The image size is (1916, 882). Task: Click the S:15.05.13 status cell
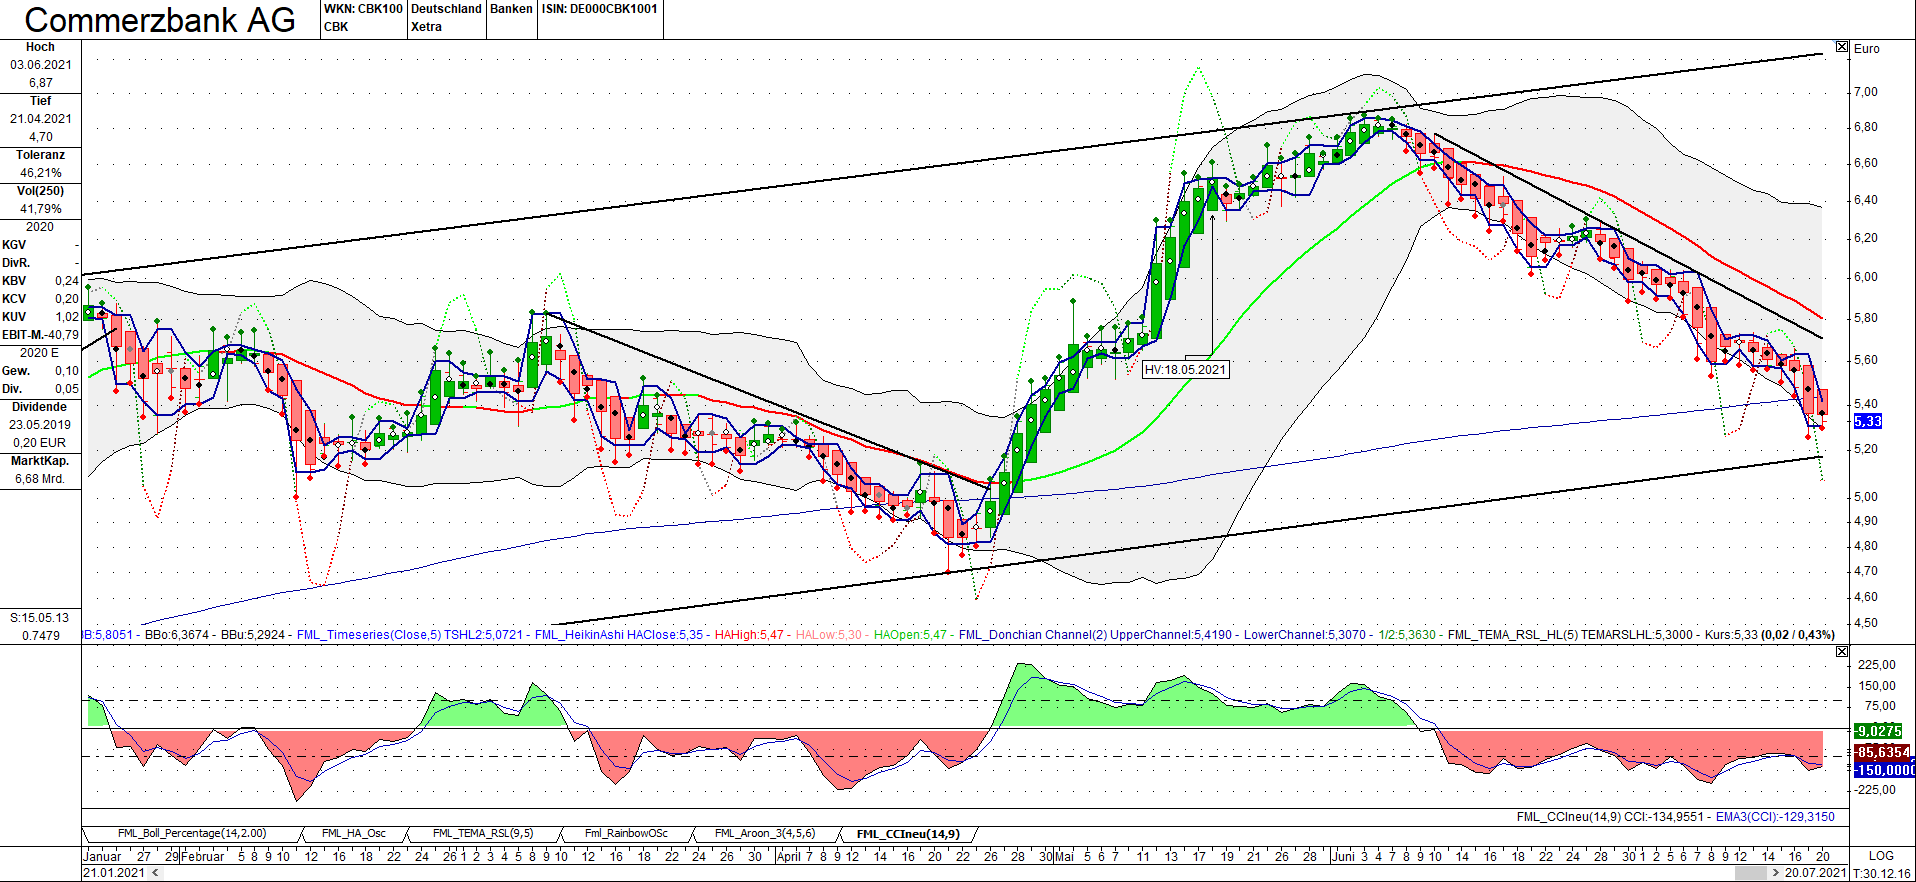pyautogui.click(x=41, y=618)
